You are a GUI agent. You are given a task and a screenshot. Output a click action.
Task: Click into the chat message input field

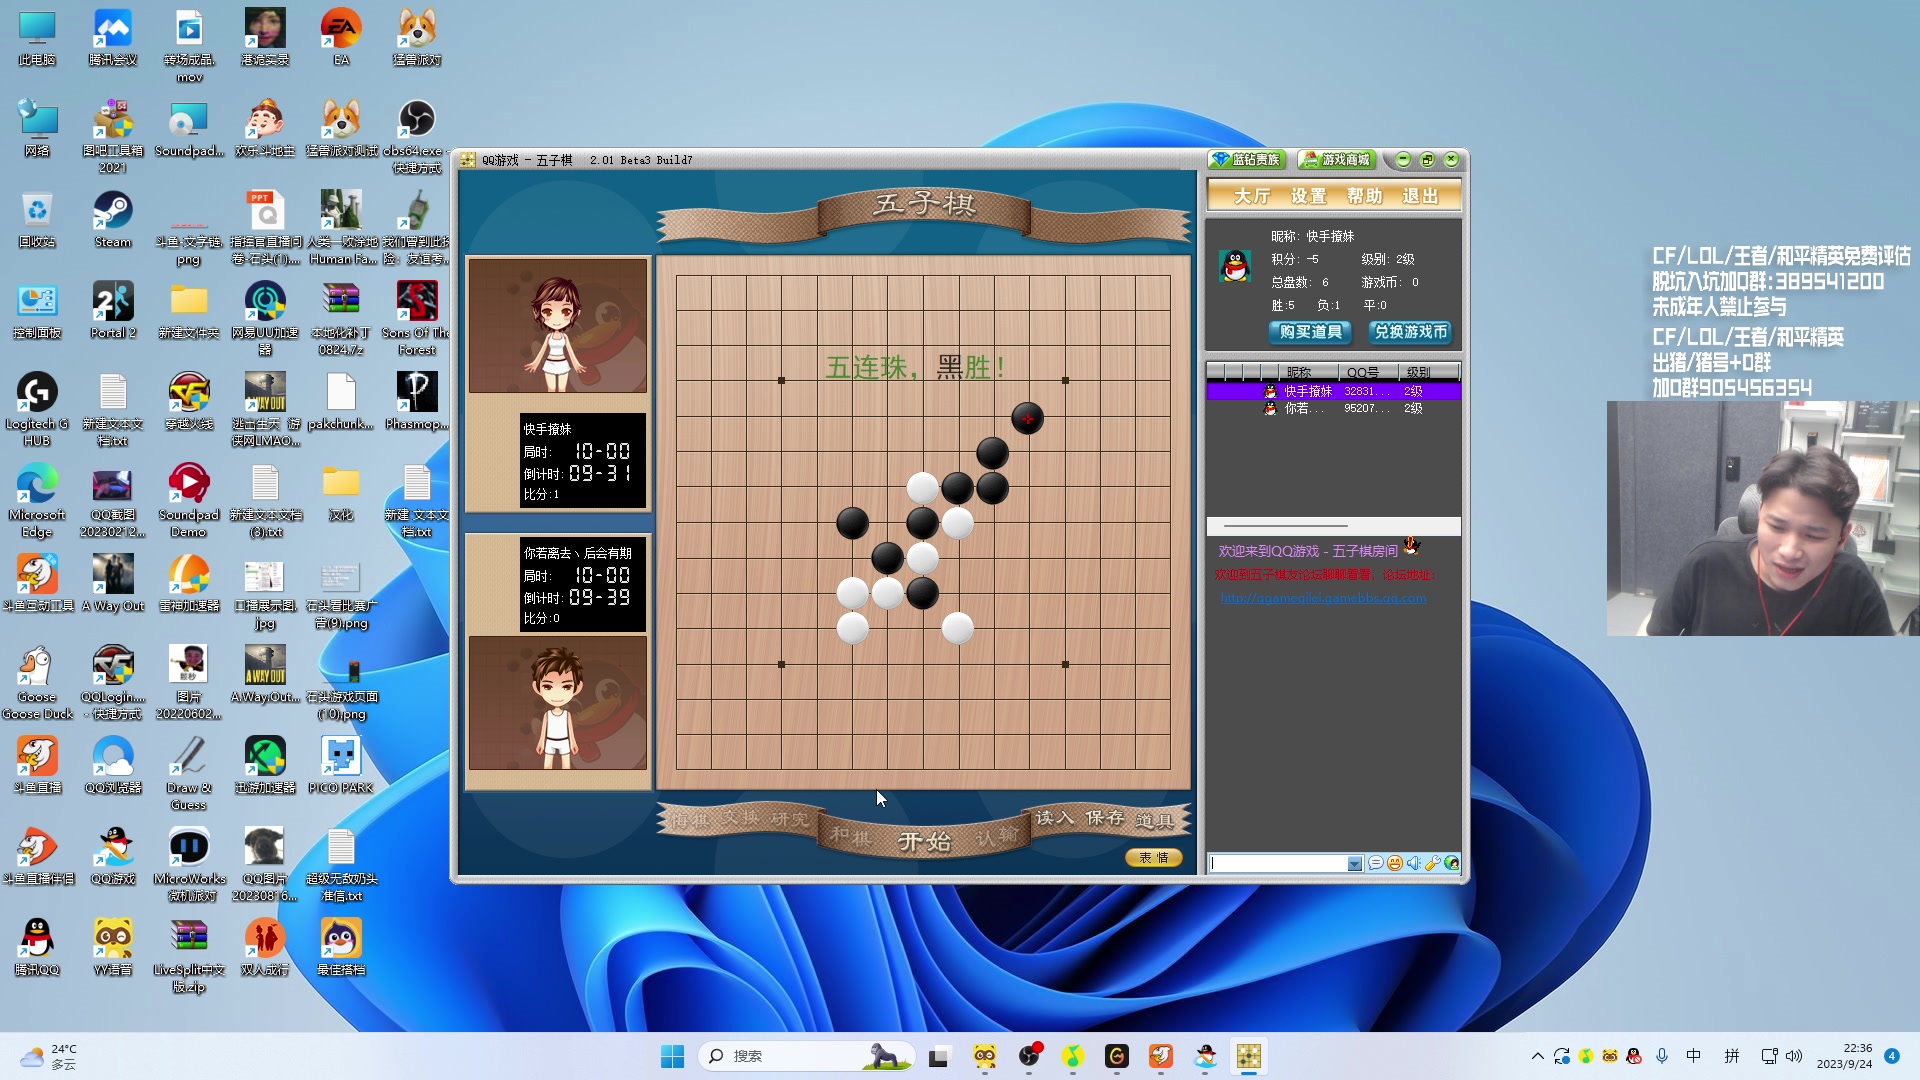[1278, 864]
